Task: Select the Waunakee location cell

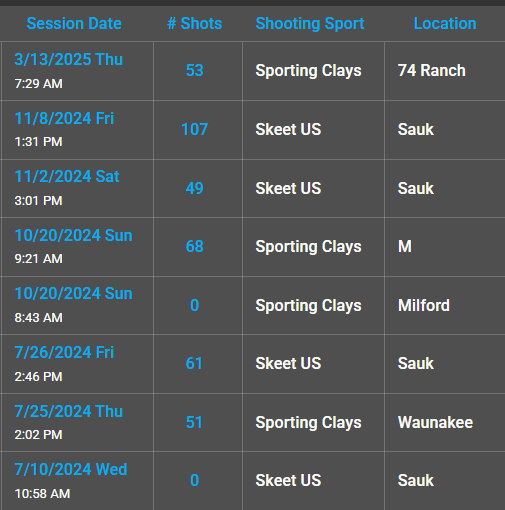Action: click(x=435, y=422)
